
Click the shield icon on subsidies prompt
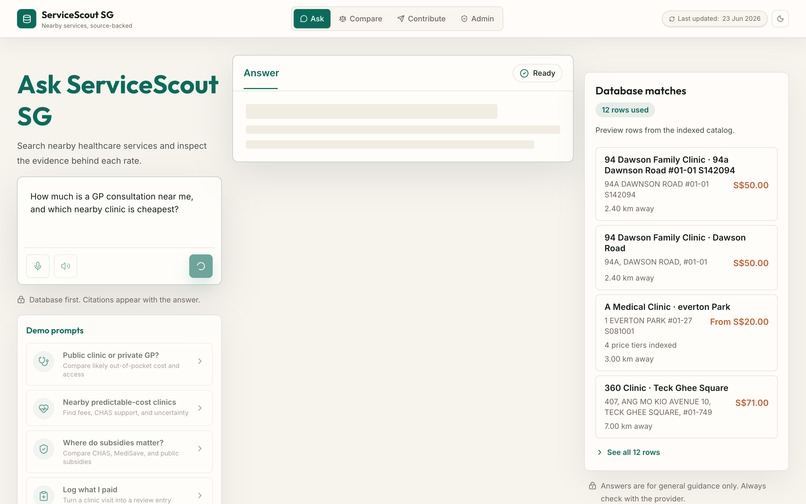(x=44, y=449)
